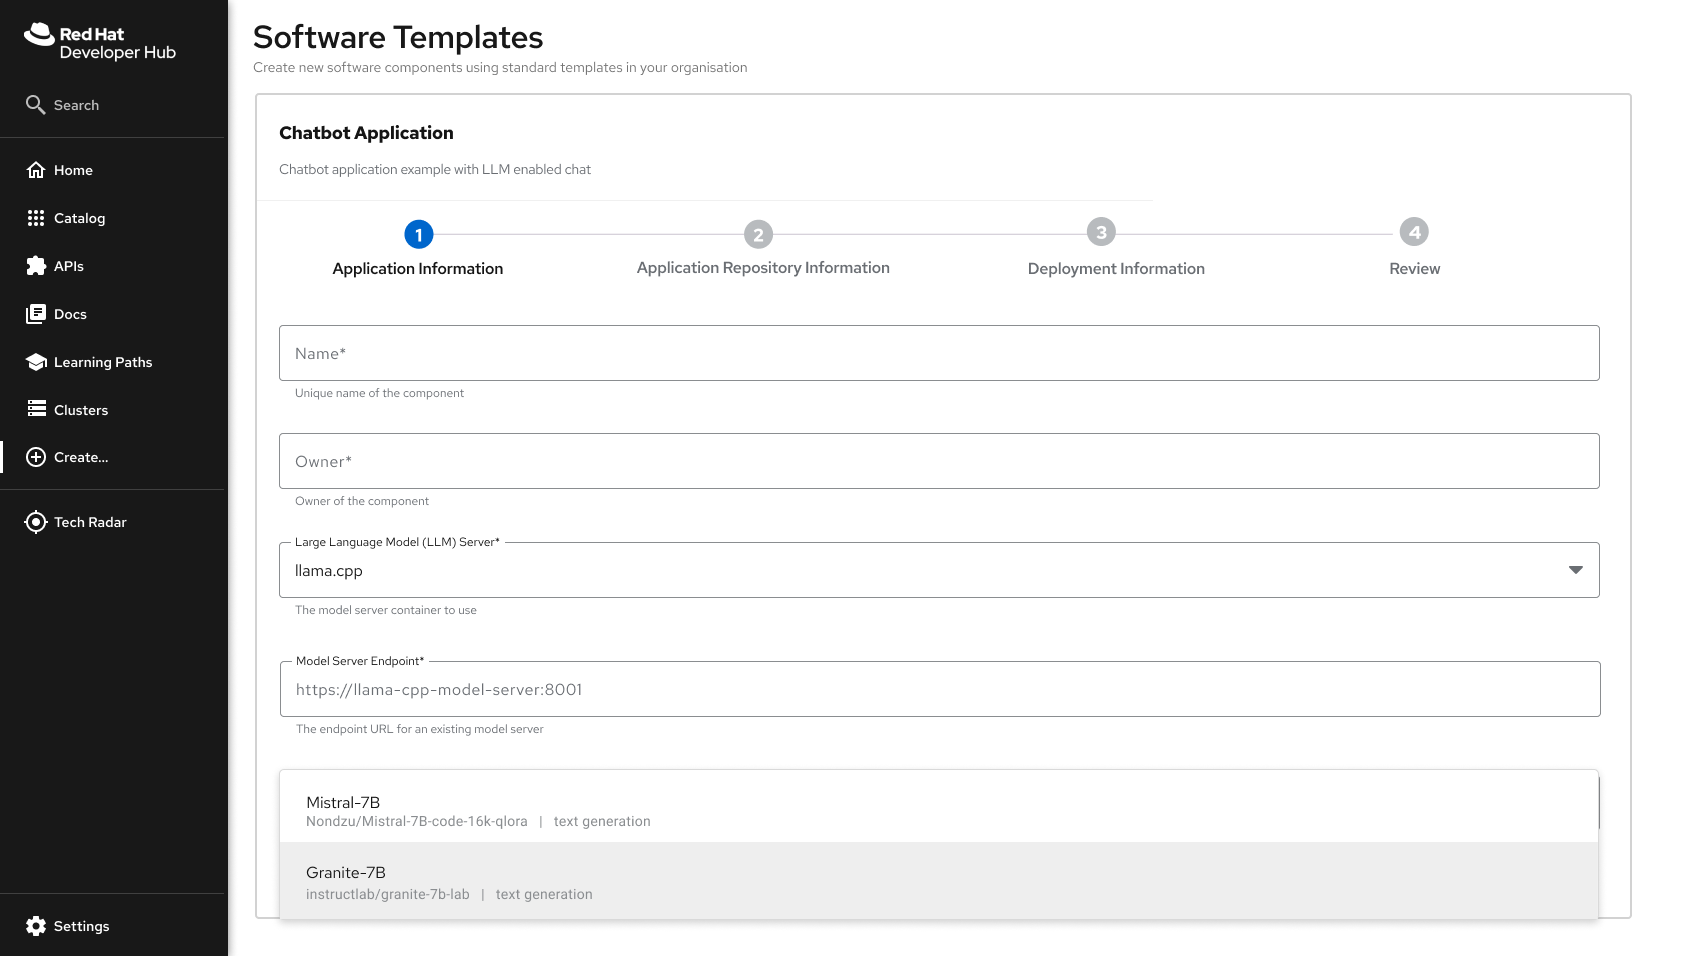Focus the Owner text field
1681x956 pixels.
click(x=938, y=461)
